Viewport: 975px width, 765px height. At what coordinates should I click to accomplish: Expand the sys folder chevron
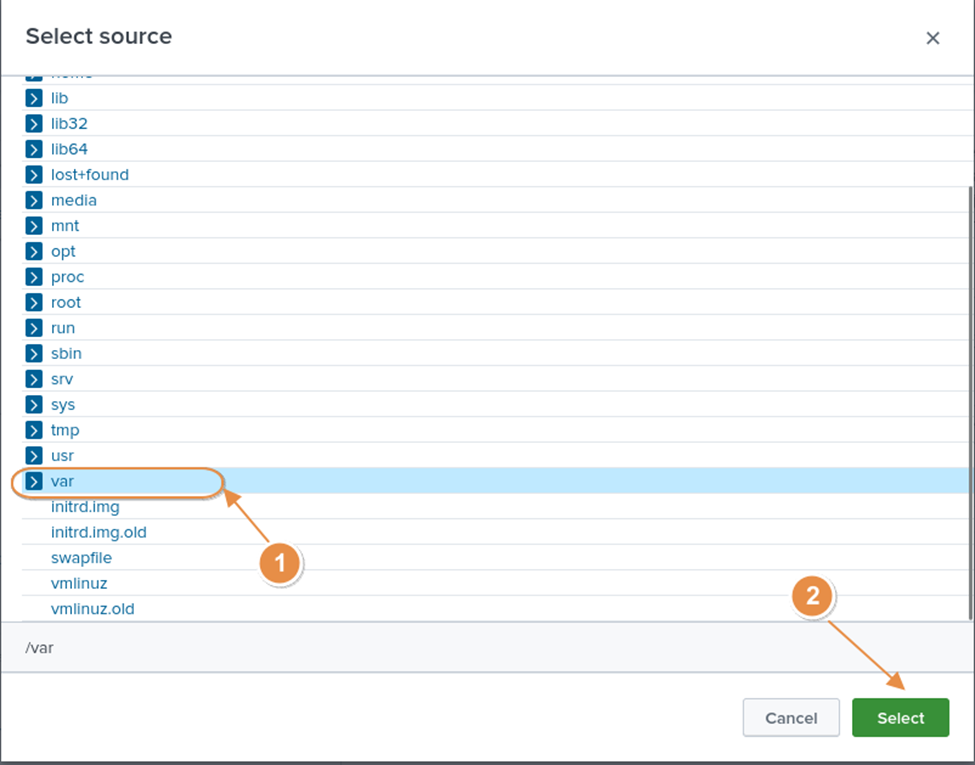(34, 404)
